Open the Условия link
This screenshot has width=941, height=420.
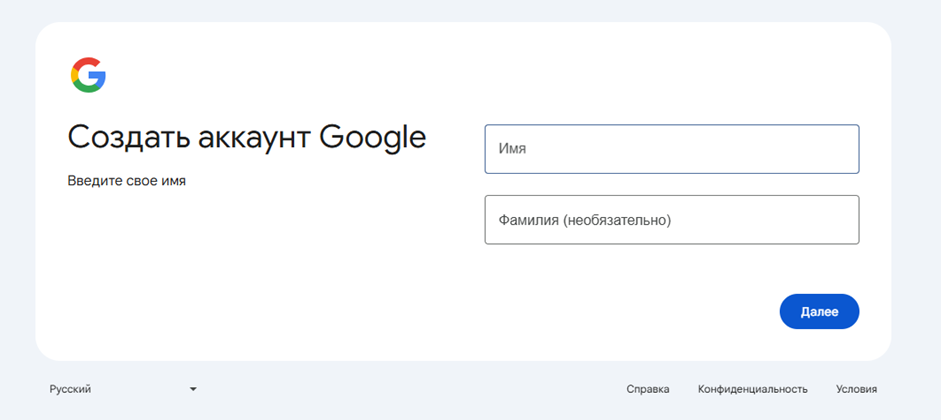(x=856, y=389)
